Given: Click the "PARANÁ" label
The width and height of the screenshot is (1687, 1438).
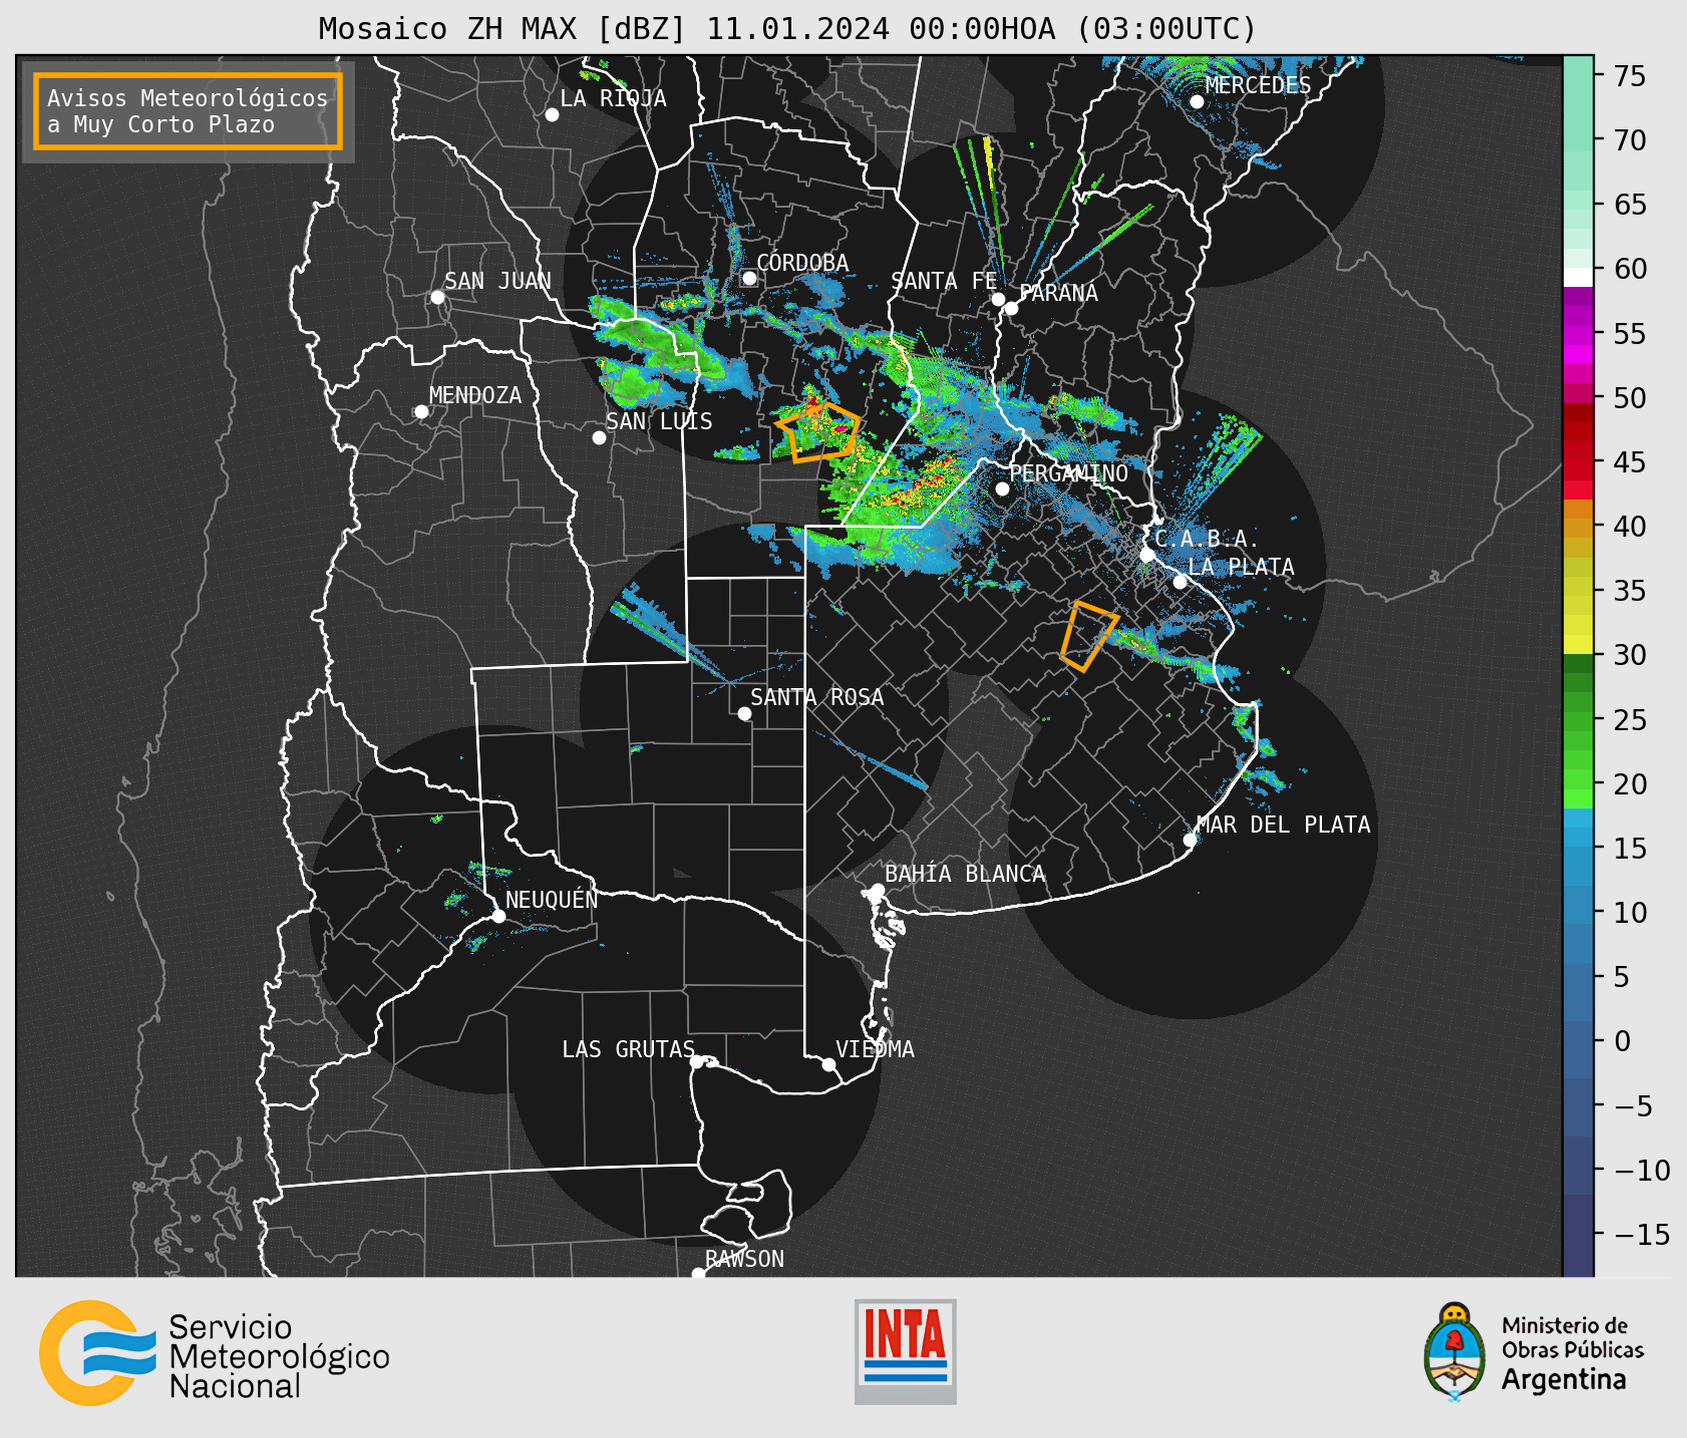Looking at the screenshot, I should tap(1058, 292).
